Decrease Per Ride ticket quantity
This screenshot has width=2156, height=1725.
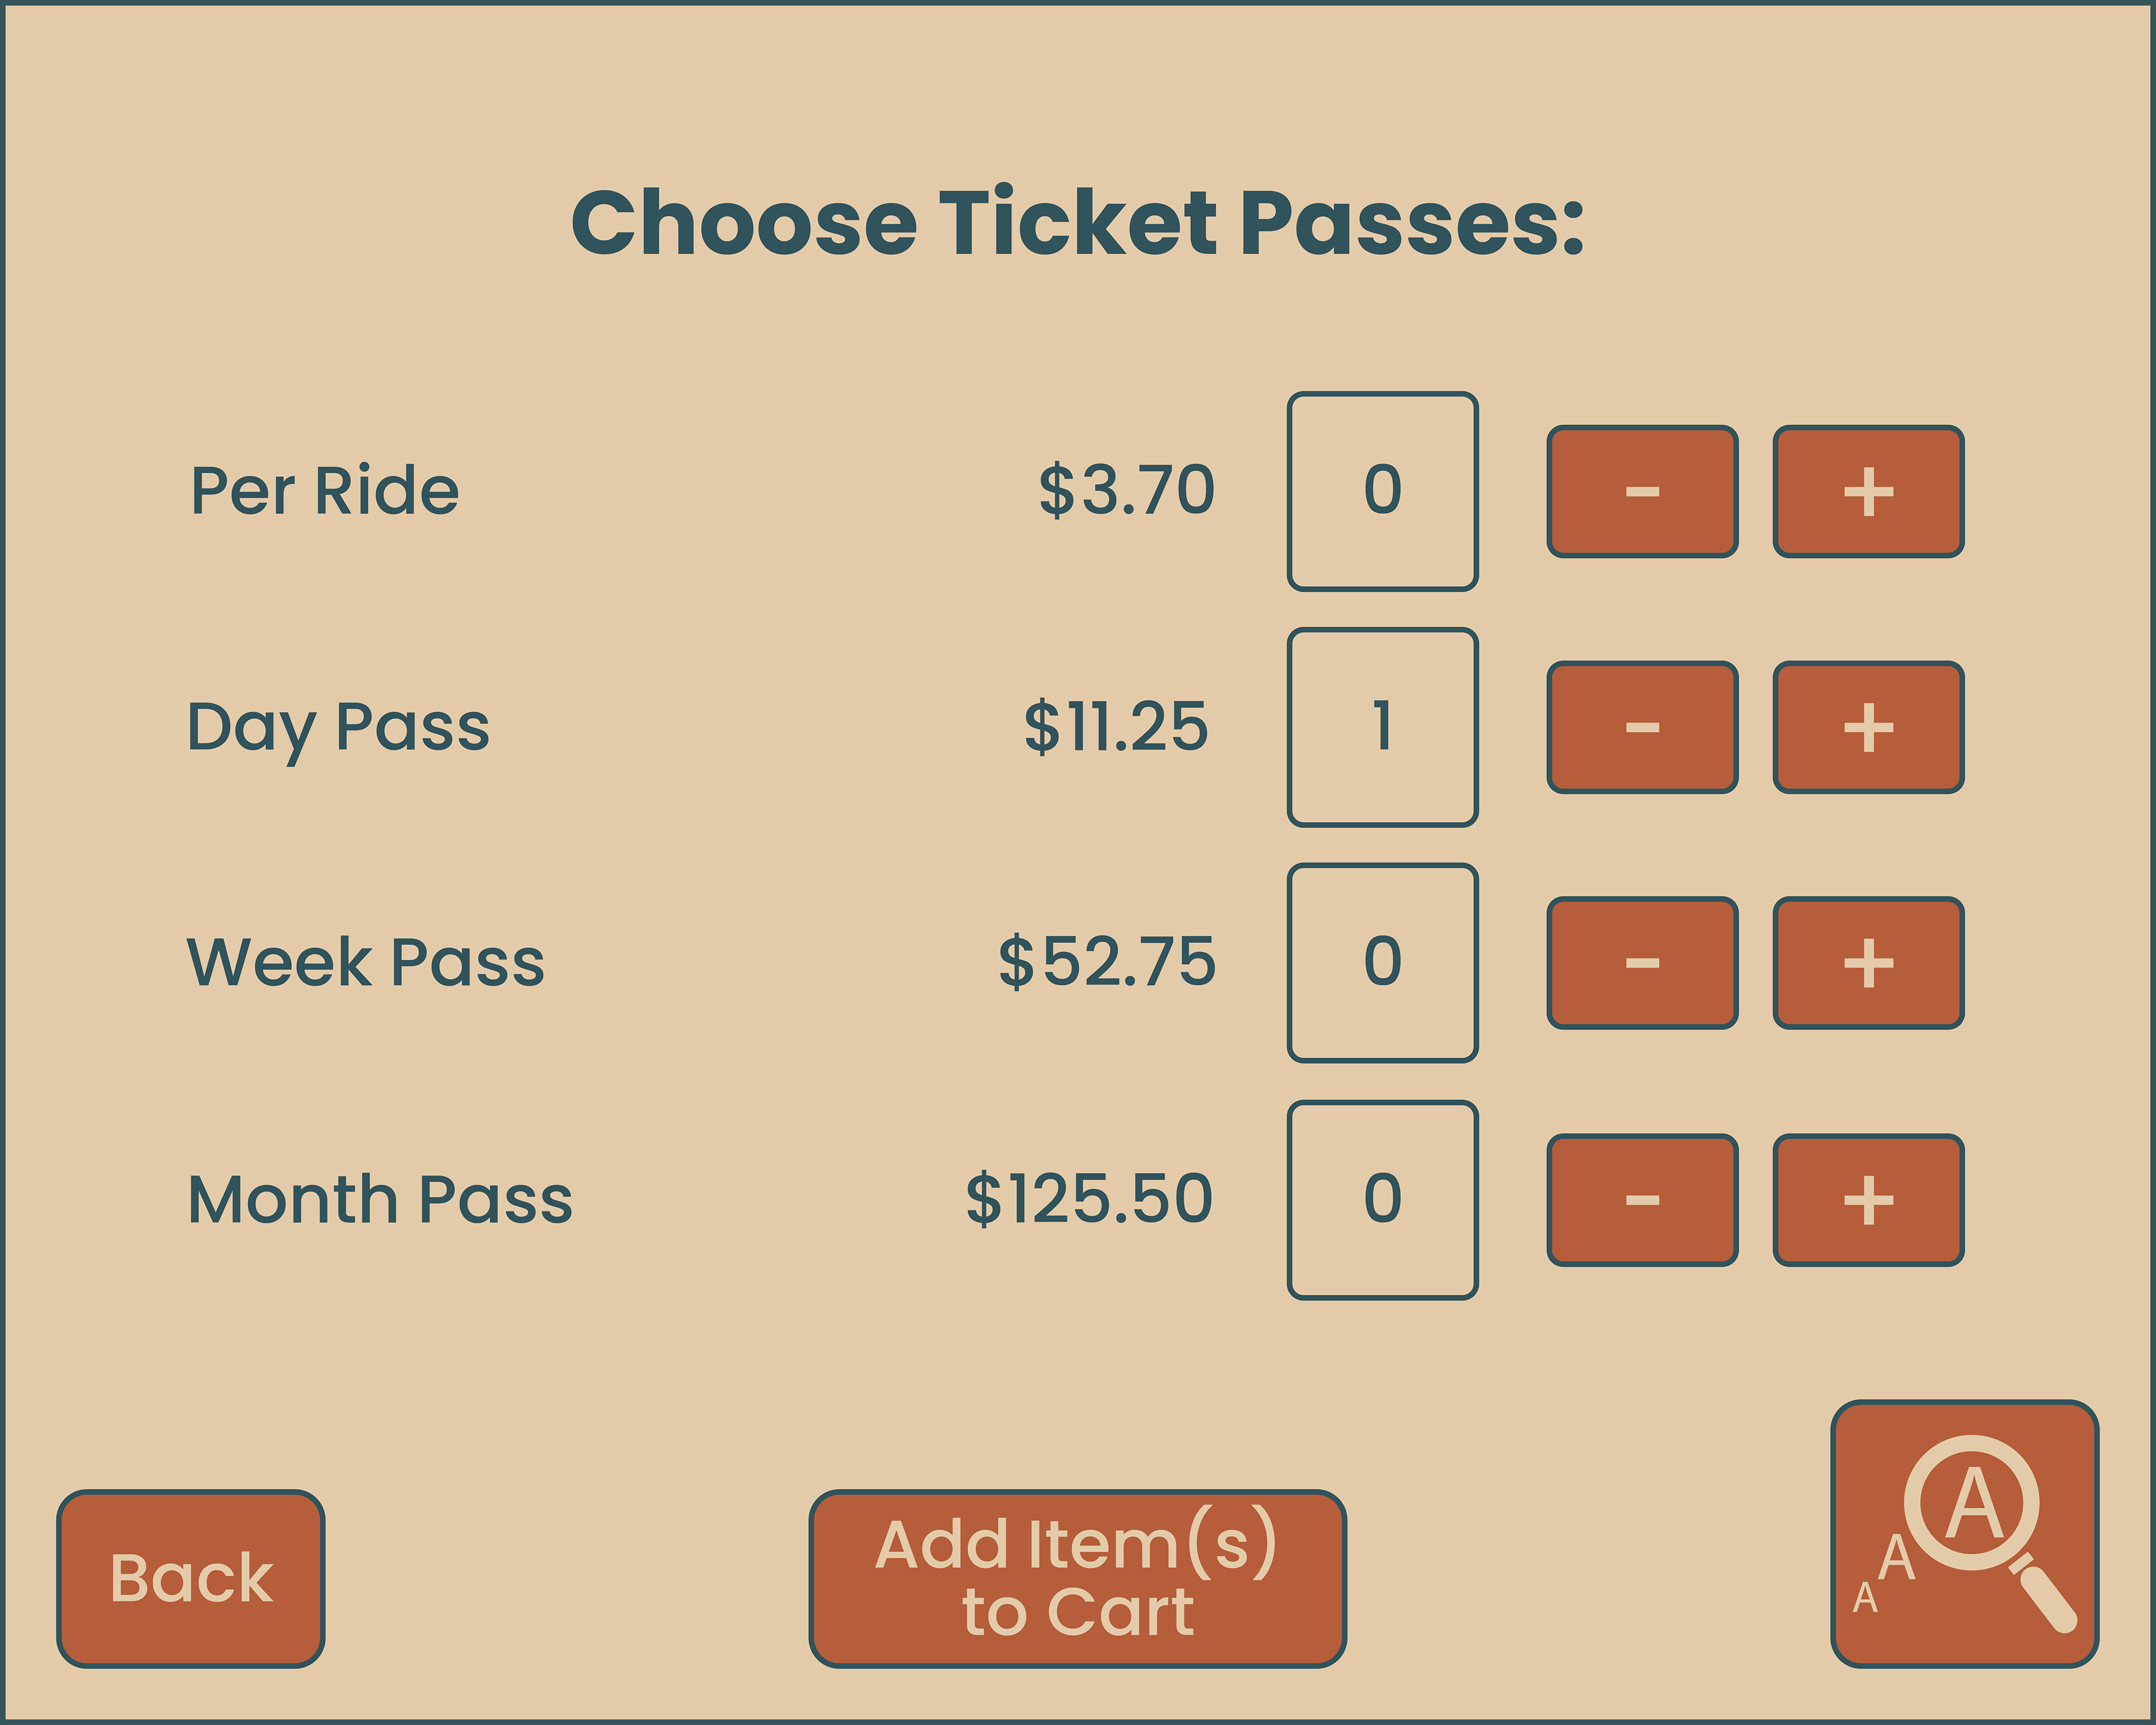pyautogui.click(x=1642, y=492)
